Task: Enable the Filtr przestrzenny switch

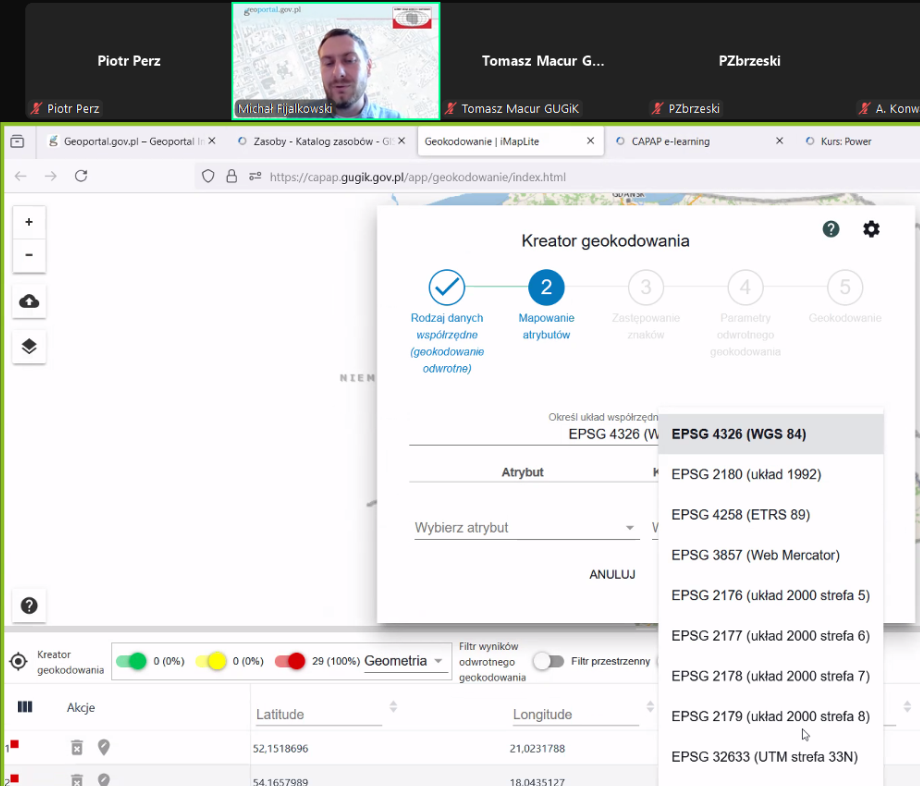Action: pos(547,661)
